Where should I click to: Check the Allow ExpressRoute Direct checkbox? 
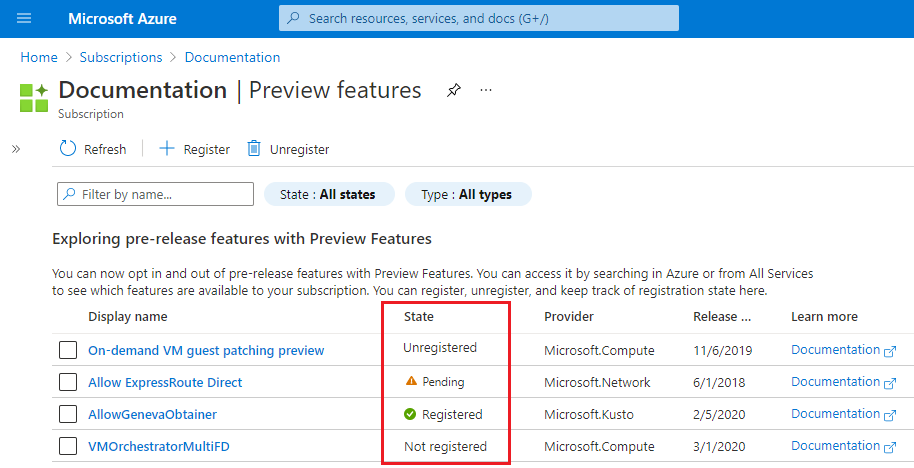(x=68, y=382)
